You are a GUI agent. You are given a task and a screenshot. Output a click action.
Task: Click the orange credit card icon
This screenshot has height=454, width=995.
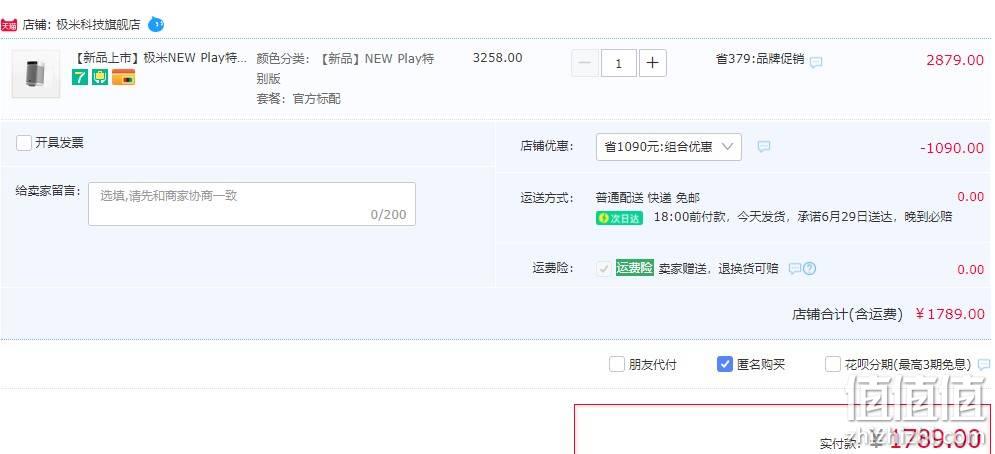(124, 77)
